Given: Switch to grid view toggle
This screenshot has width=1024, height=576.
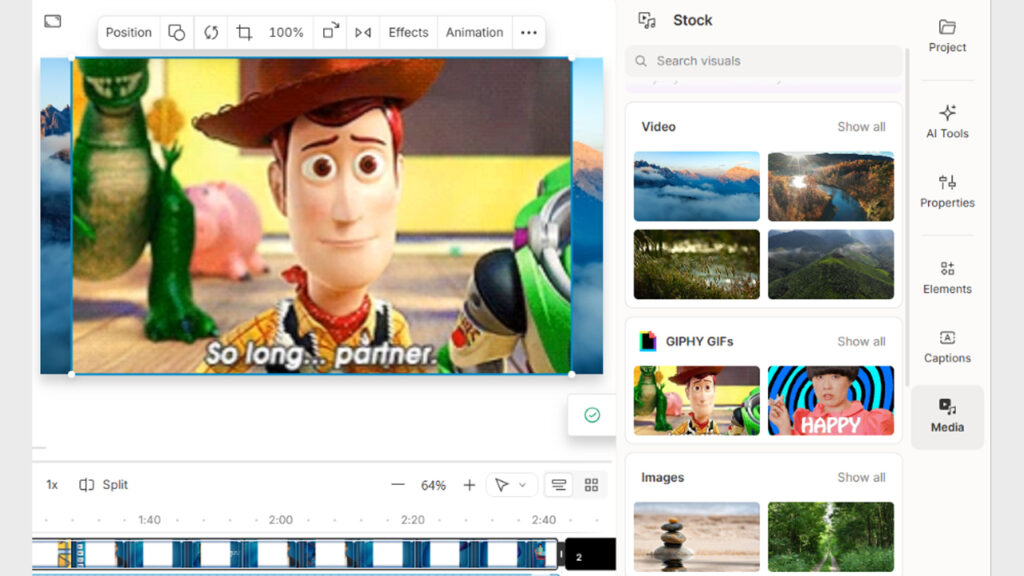Looking at the screenshot, I should point(591,485).
